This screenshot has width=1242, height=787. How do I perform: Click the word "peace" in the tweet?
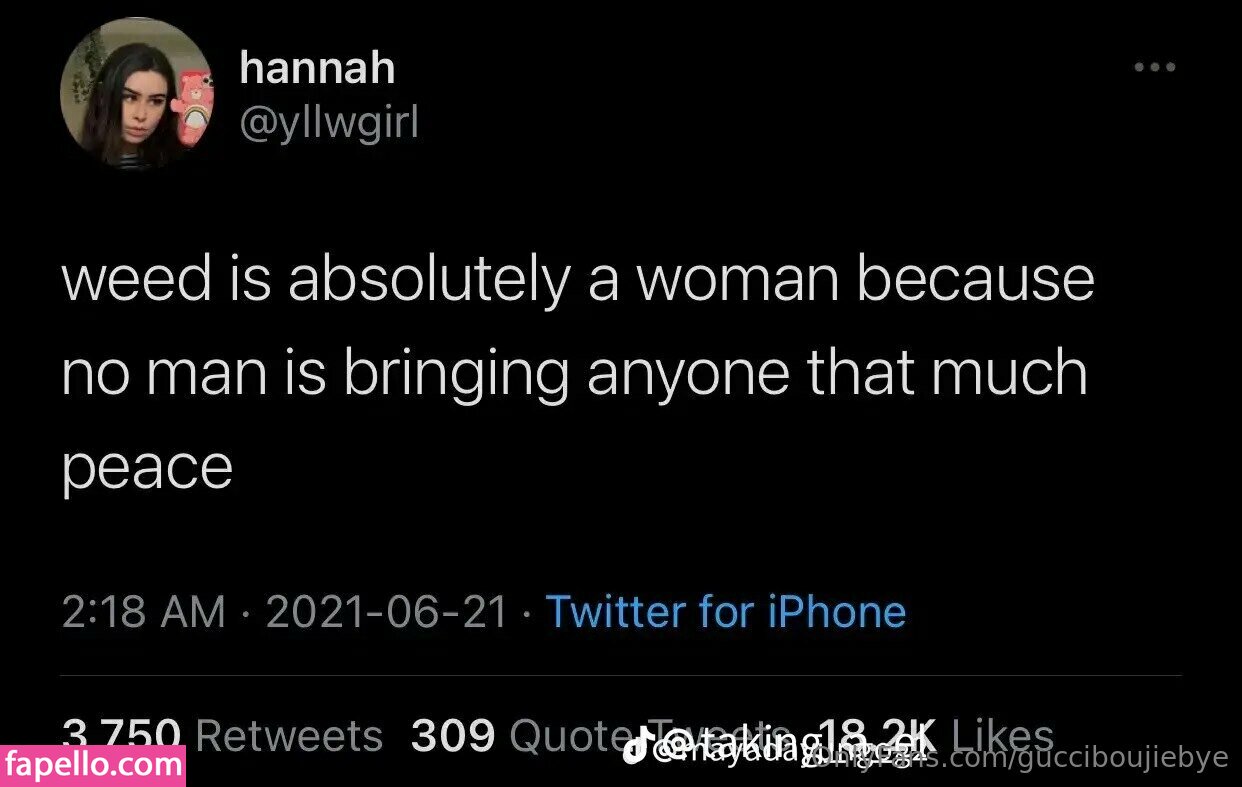[147, 466]
